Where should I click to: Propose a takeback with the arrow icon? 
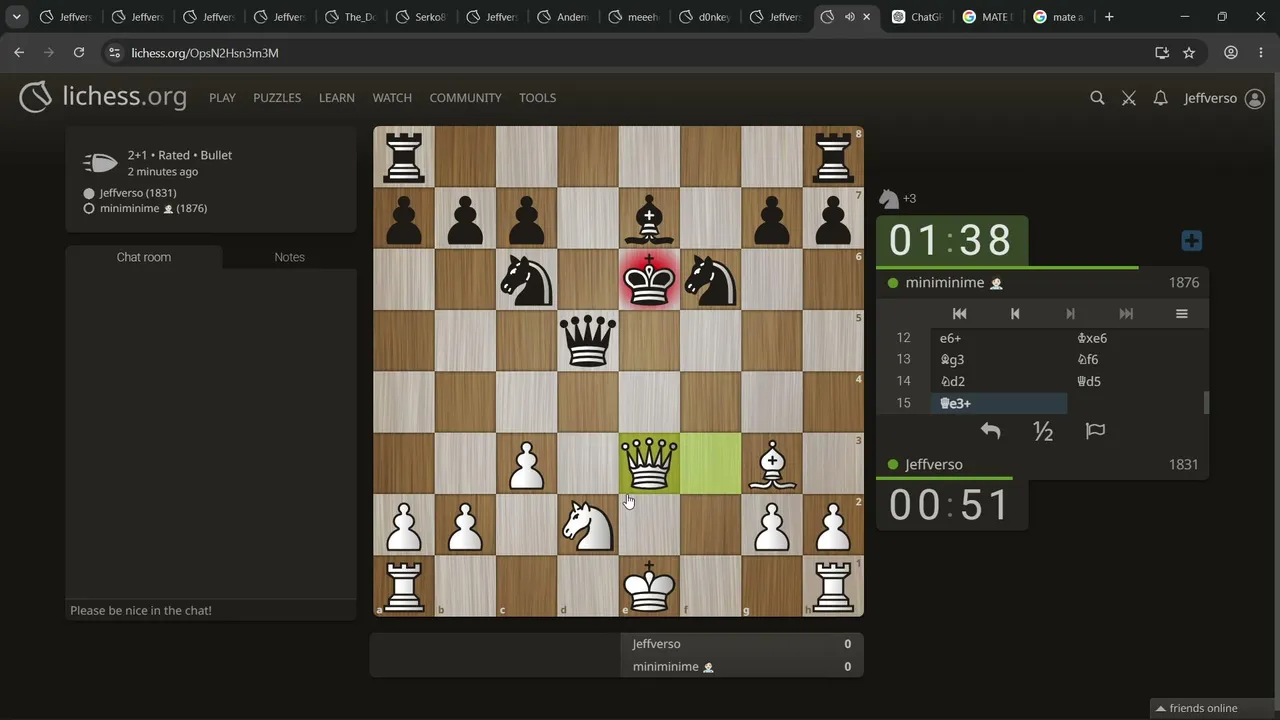pos(990,431)
